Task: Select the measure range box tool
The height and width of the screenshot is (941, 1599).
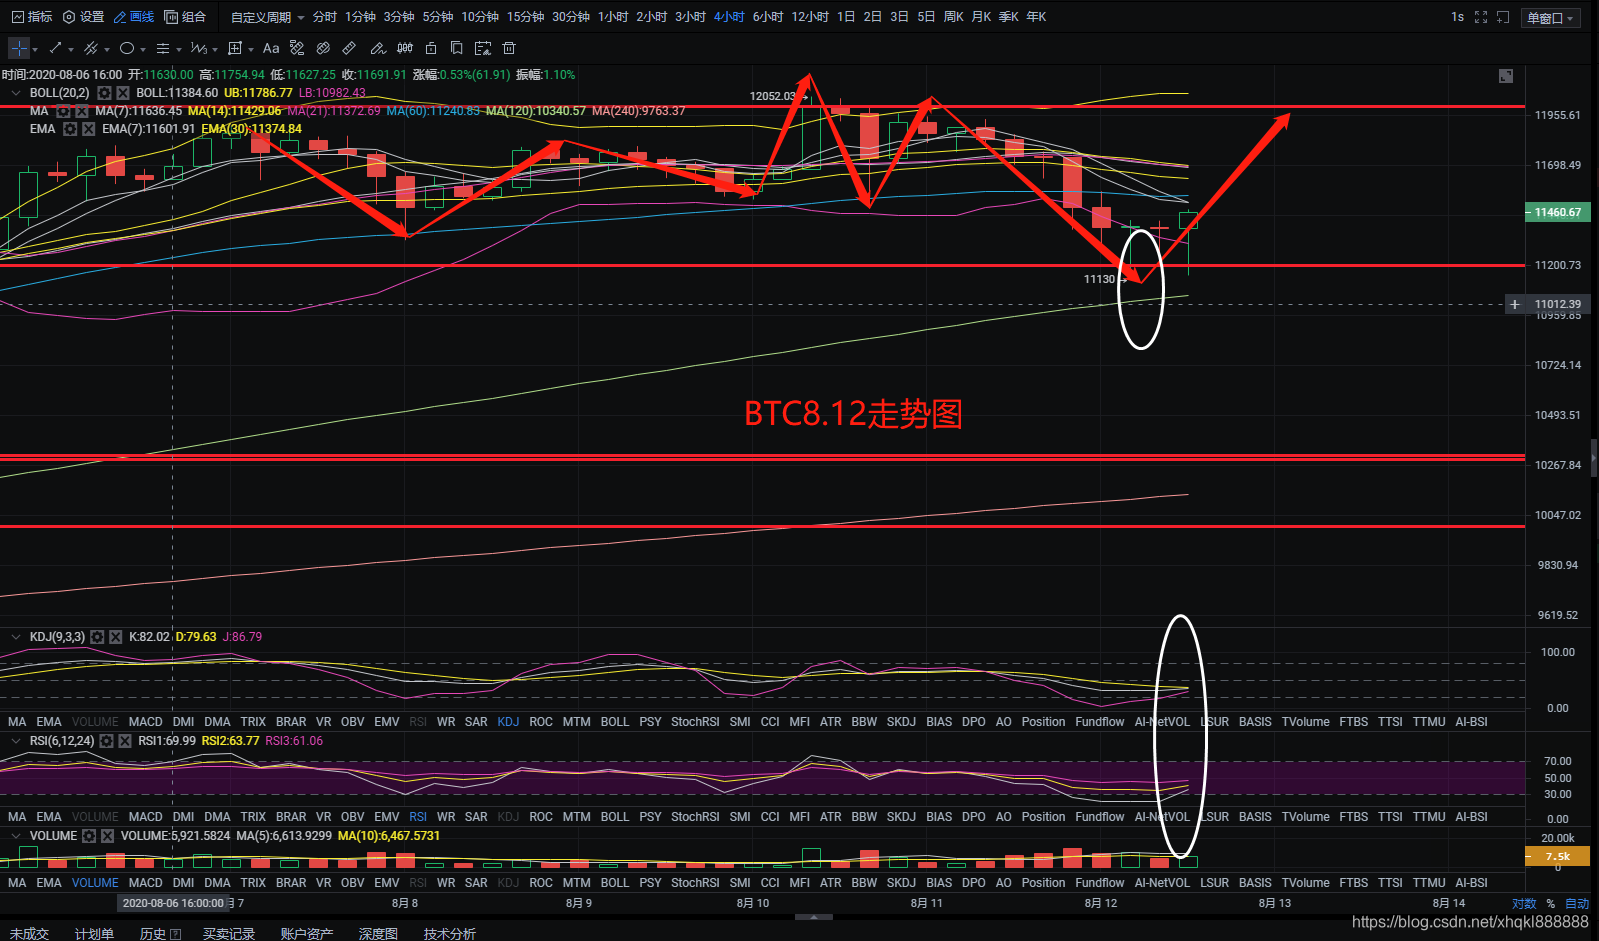Action: coord(235,48)
